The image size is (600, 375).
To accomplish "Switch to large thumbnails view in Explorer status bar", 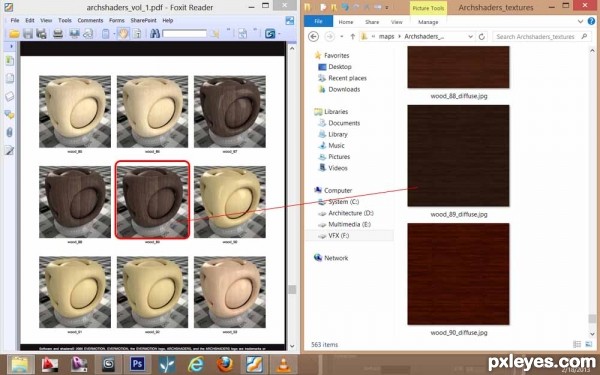I will (589, 344).
